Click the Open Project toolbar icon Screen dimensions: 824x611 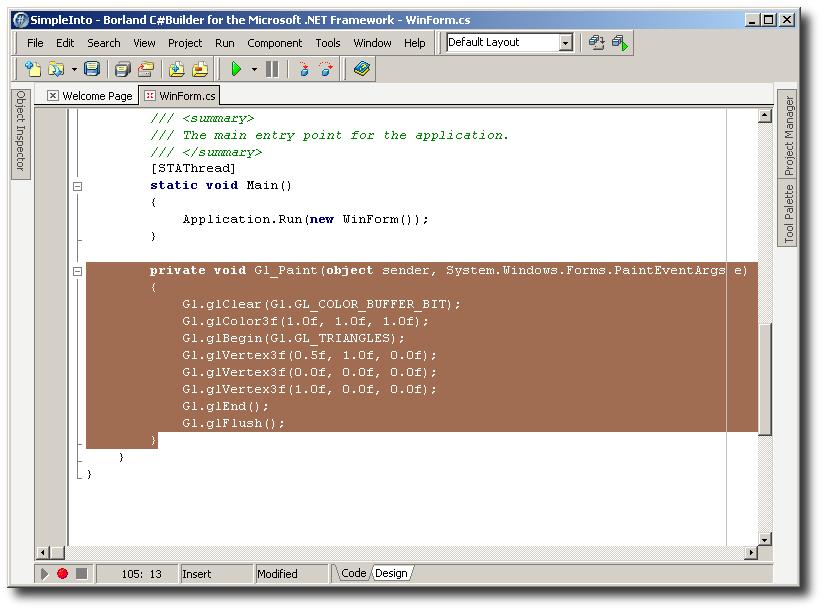146,69
